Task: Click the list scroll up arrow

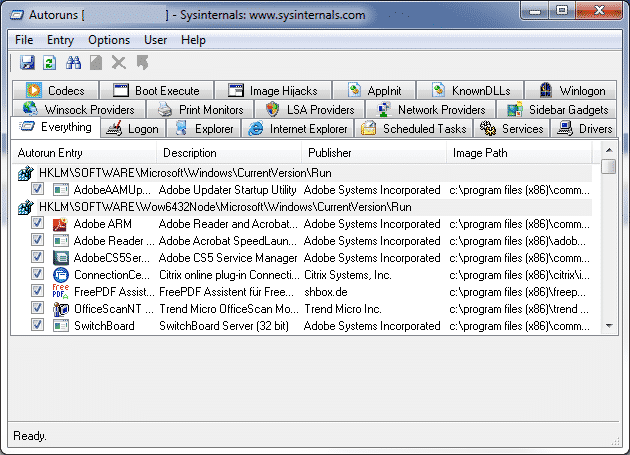Action: [x=609, y=150]
